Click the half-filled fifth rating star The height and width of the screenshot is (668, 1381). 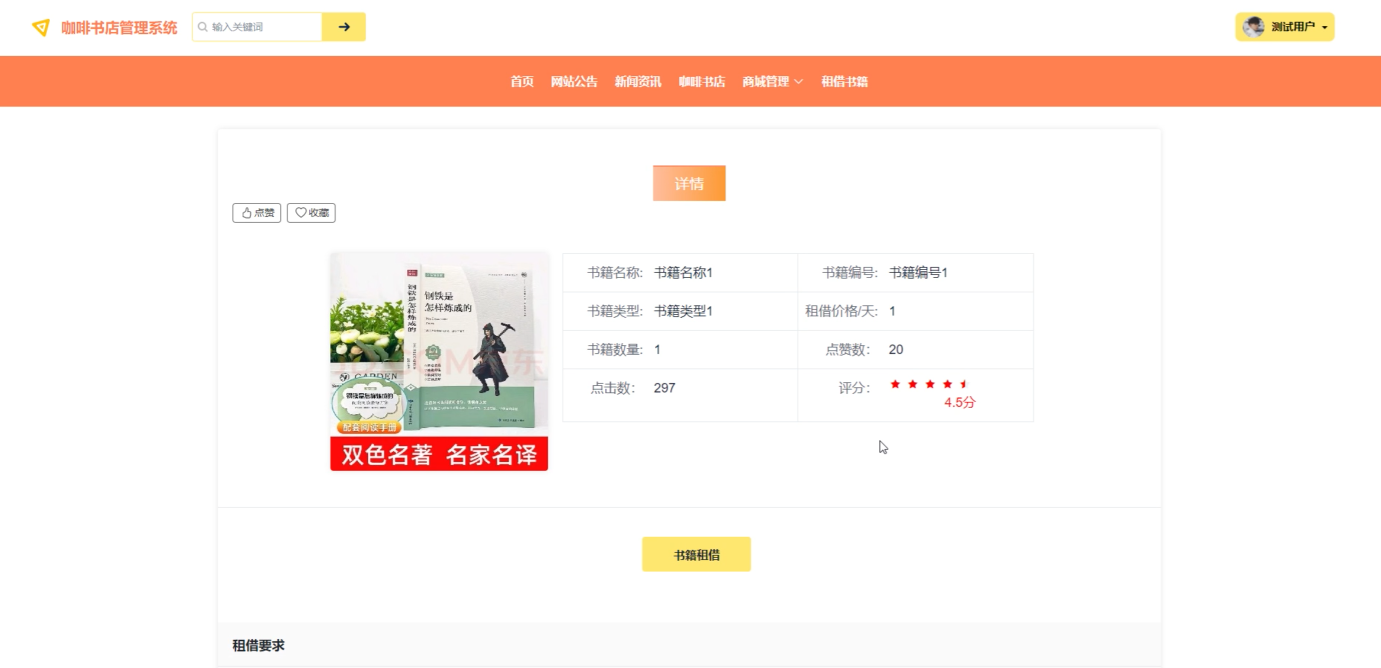pos(964,384)
